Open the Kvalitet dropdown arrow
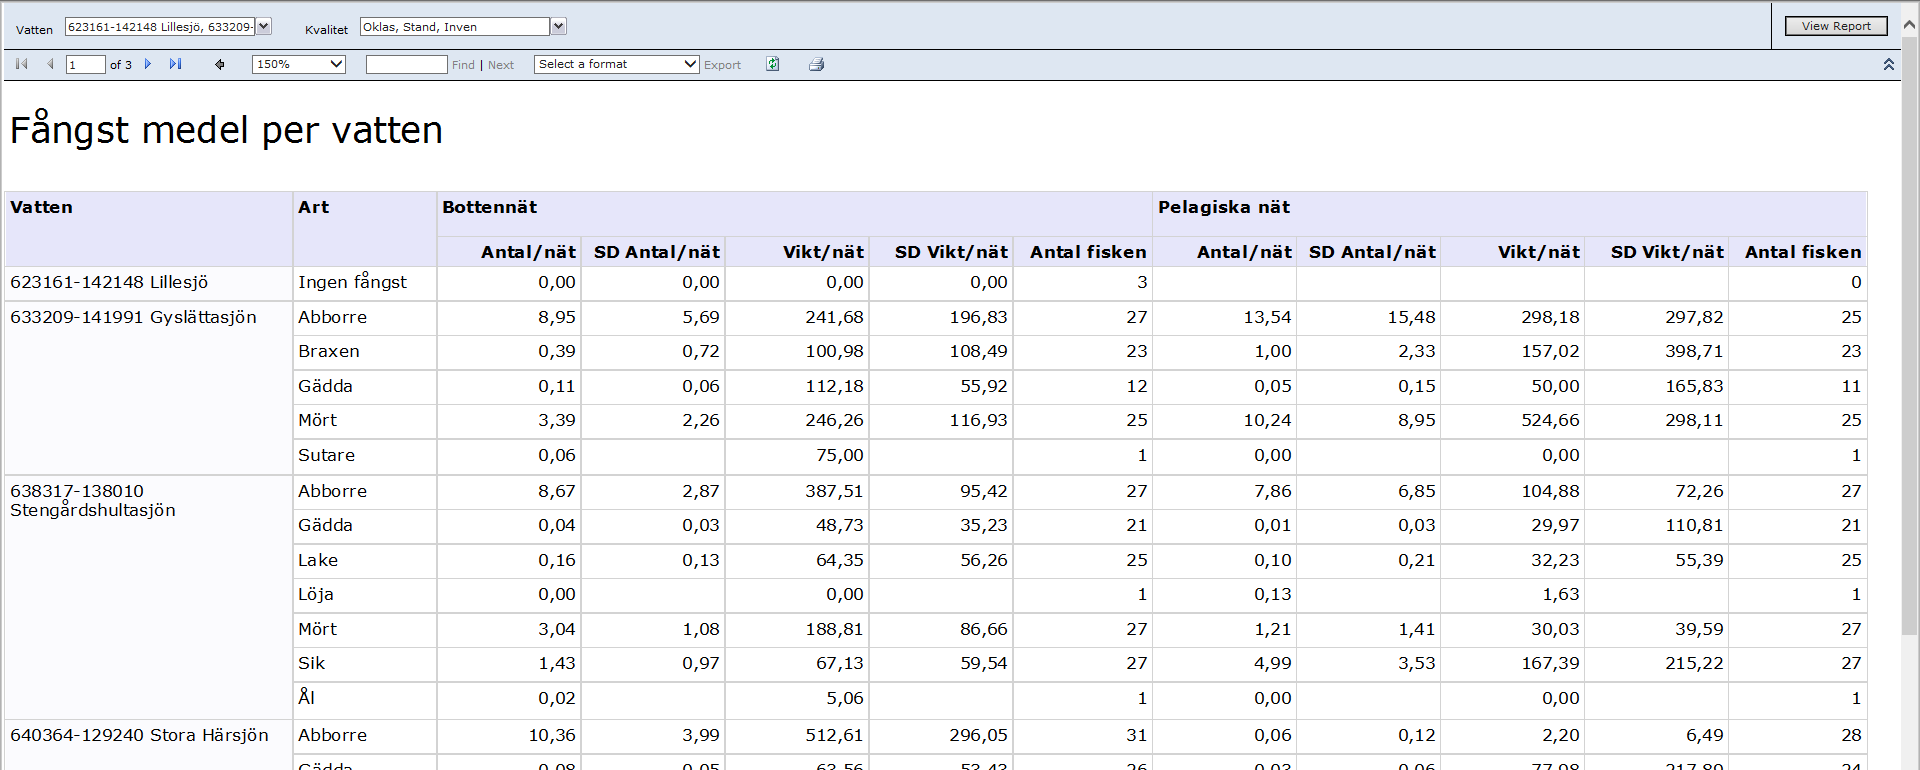1920x770 pixels. point(559,26)
